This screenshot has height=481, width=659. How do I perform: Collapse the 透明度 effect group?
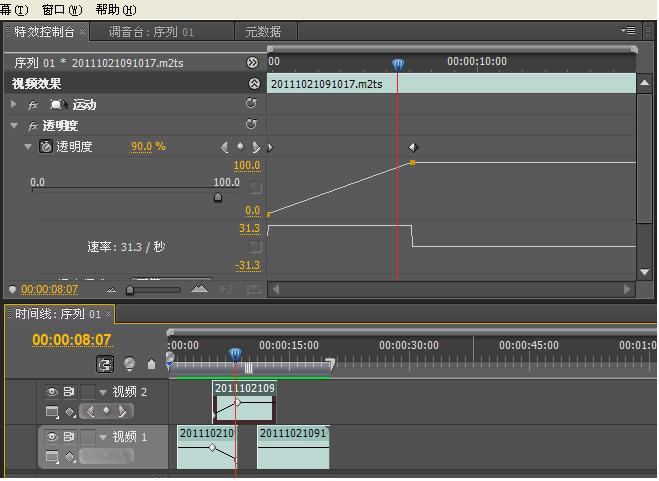click(14, 125)
